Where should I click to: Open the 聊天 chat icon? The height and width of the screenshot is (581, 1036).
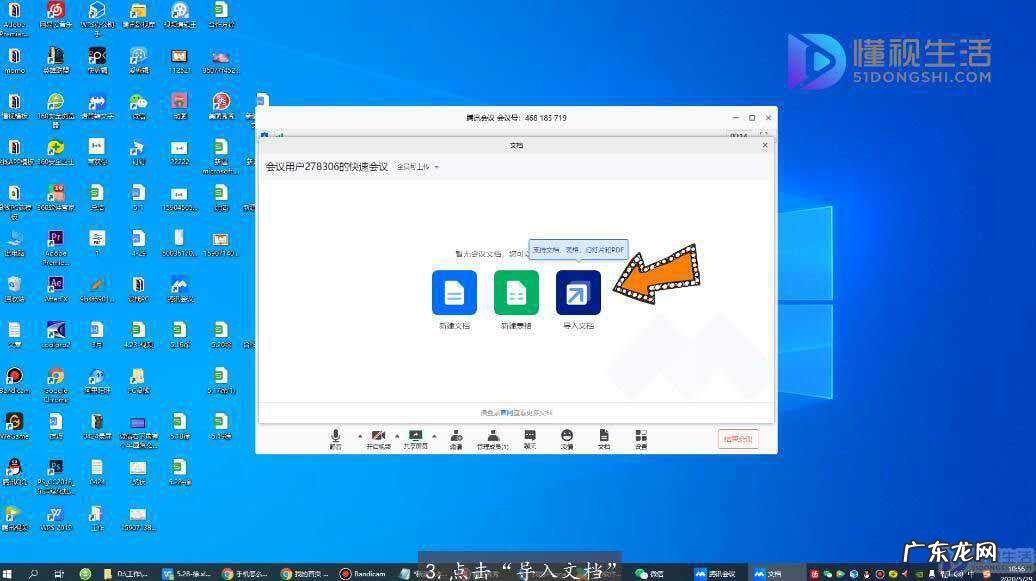(x=530, y=437)
